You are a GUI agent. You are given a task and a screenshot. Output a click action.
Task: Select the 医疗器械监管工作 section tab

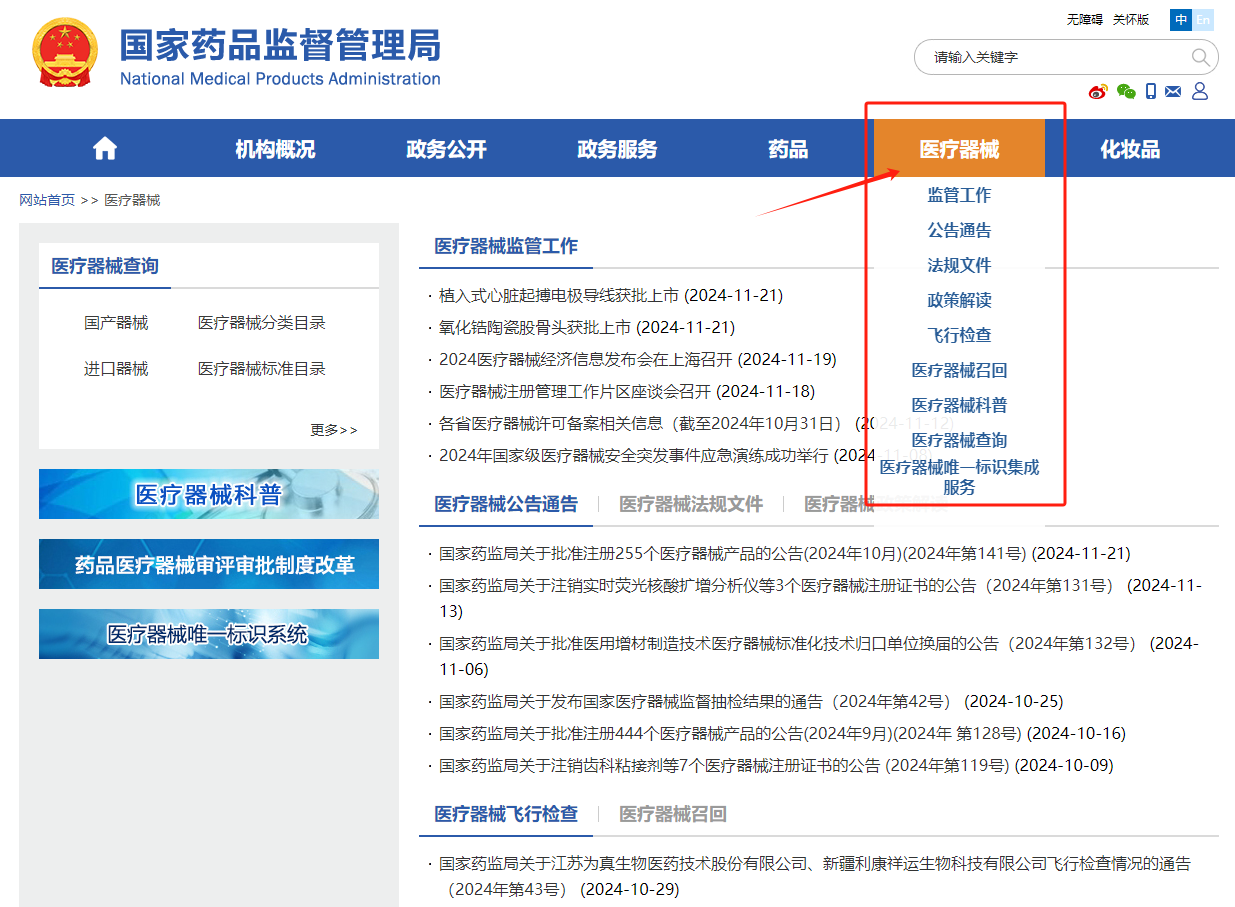point(506,246)
